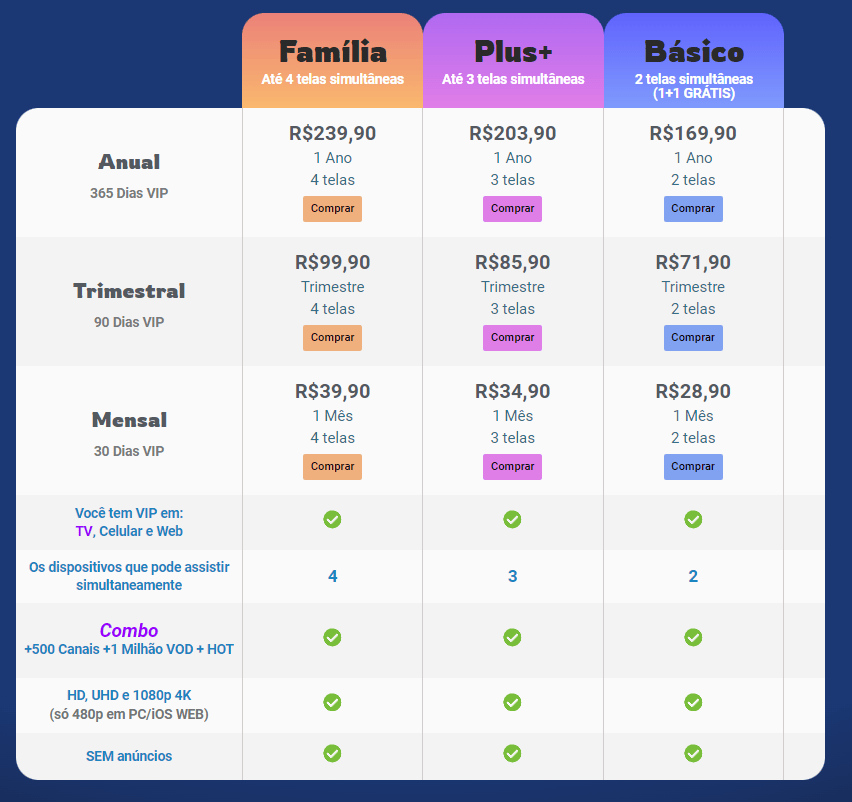Viewport: 852px width, 802px height.
Task: Click Comprar for Família annual plan
Action: (x=332, y=209)
